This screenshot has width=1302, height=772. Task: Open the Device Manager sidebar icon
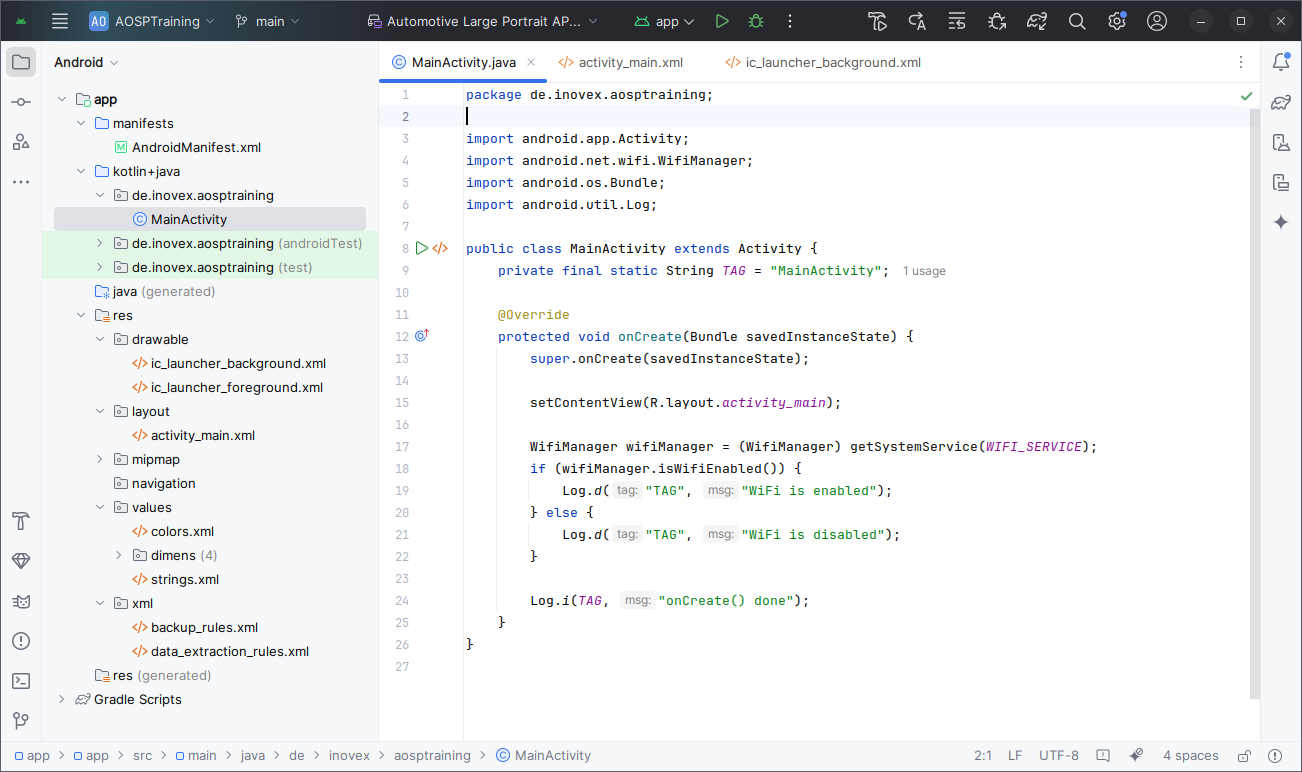tap(1281, 142)
